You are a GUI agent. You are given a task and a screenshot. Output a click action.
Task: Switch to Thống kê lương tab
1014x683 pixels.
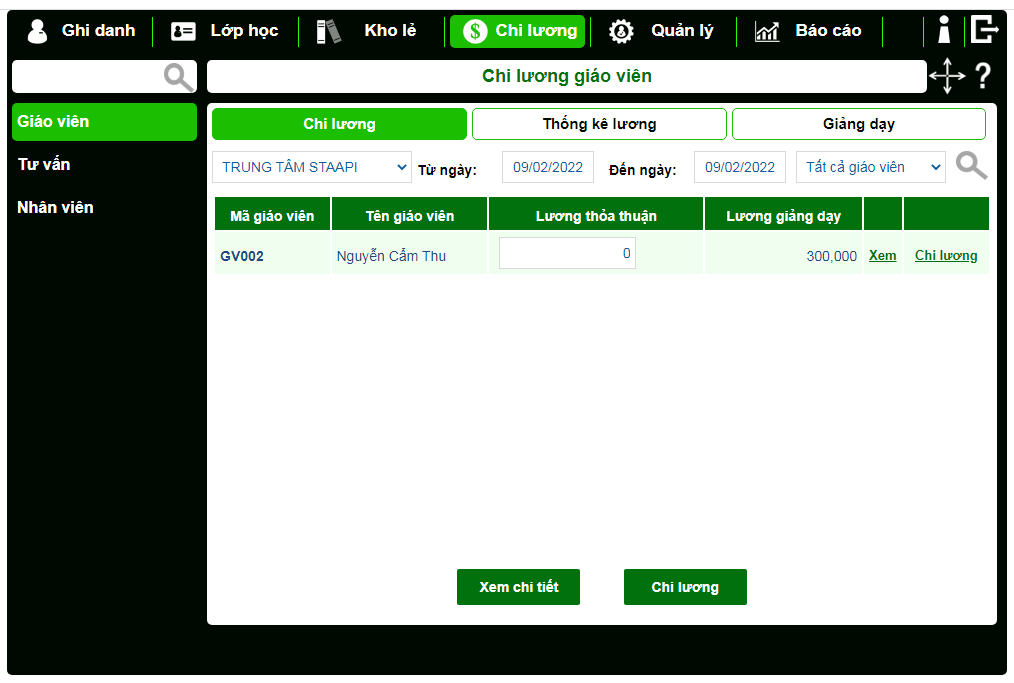599,124
